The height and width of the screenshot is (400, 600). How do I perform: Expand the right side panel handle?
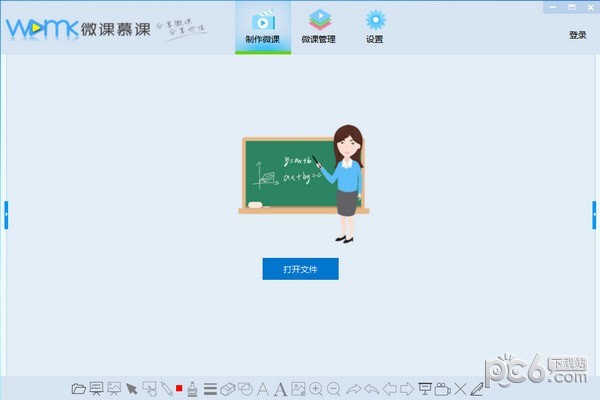[x=595, y=214]
